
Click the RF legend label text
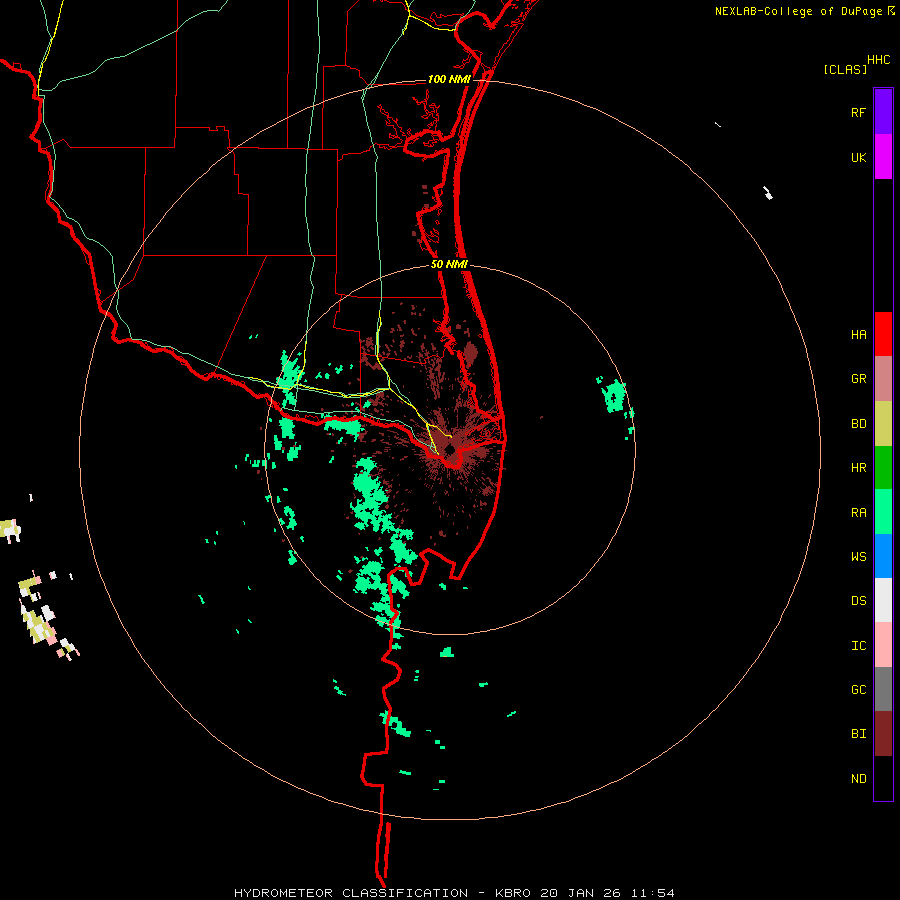pos(858,113)
